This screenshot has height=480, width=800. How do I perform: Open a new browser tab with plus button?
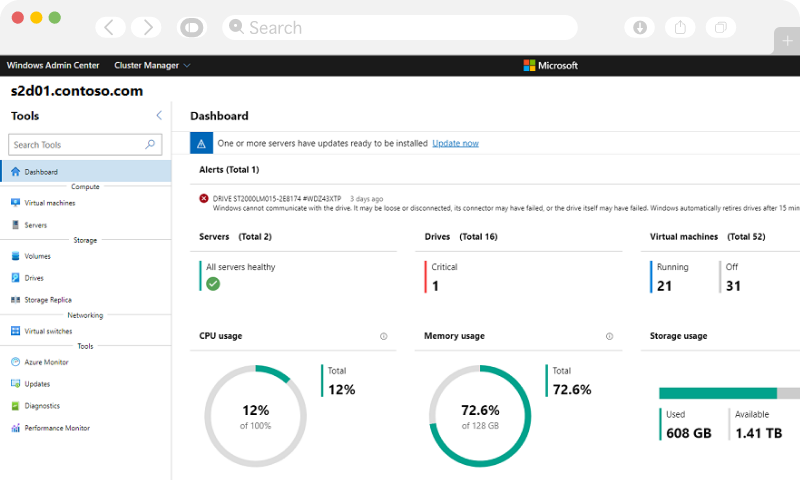pyautogui.click(x=787, y=41)
